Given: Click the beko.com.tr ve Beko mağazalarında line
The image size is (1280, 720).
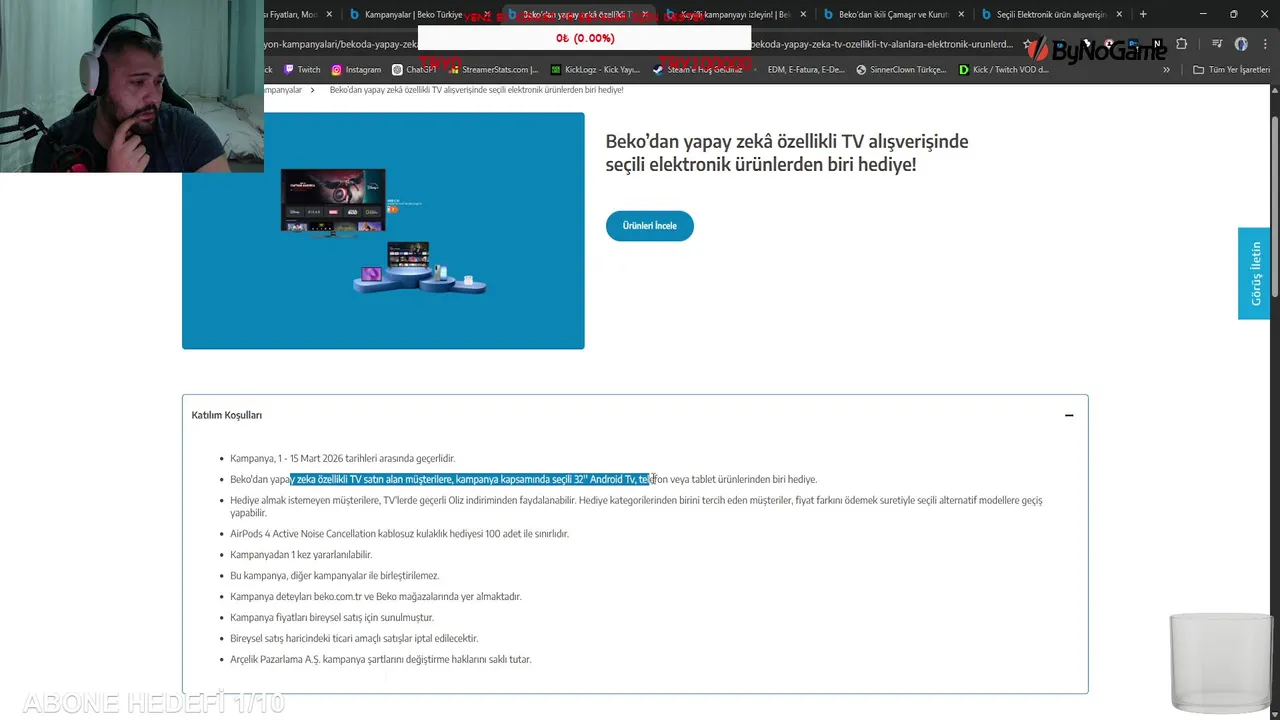Looking at the screenshot, I should (x=376, y=597).
